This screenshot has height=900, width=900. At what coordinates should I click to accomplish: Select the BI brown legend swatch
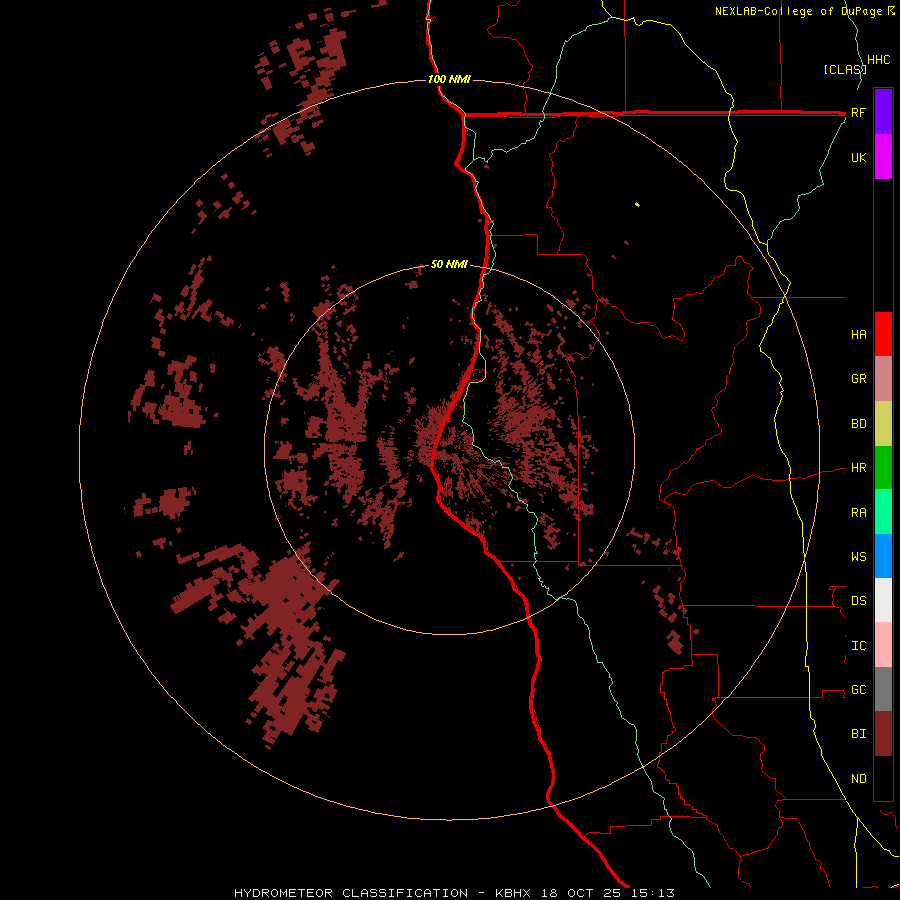(x=883, y=734)
